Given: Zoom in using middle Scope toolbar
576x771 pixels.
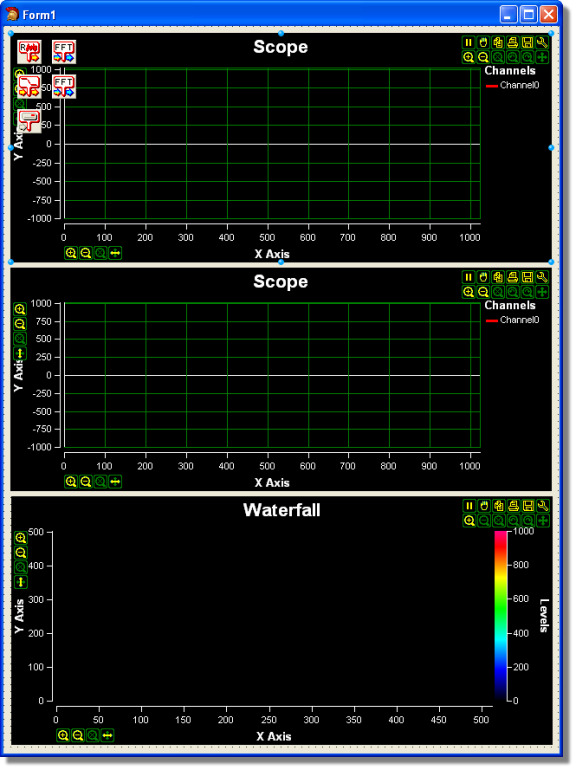Looking at the screenshot, I should coord(469,292).
